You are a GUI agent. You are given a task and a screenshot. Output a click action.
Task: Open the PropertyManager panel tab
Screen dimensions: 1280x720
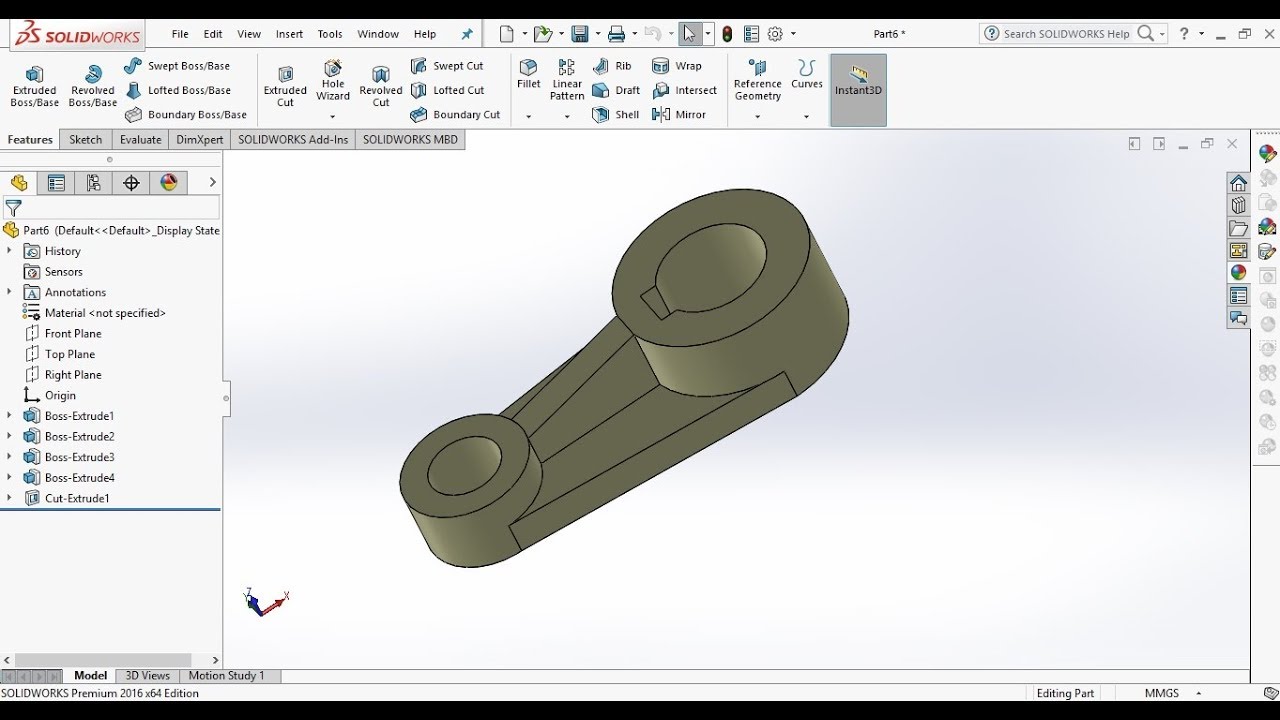point(56,183)
